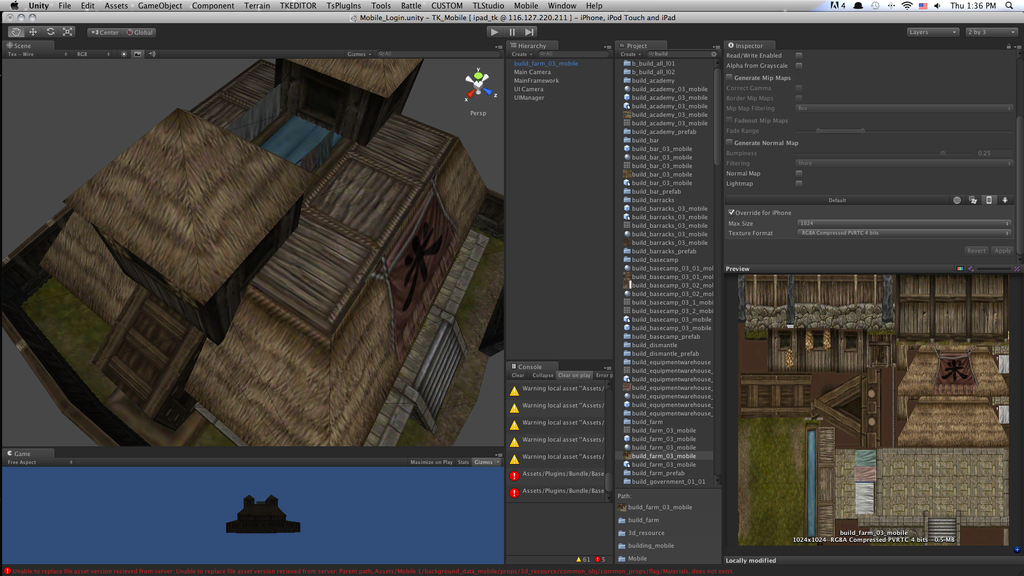Open the Create dropdown in Project panel
Image resolution: width=1024 pixels, height=576 pixels.
[630, 54]
